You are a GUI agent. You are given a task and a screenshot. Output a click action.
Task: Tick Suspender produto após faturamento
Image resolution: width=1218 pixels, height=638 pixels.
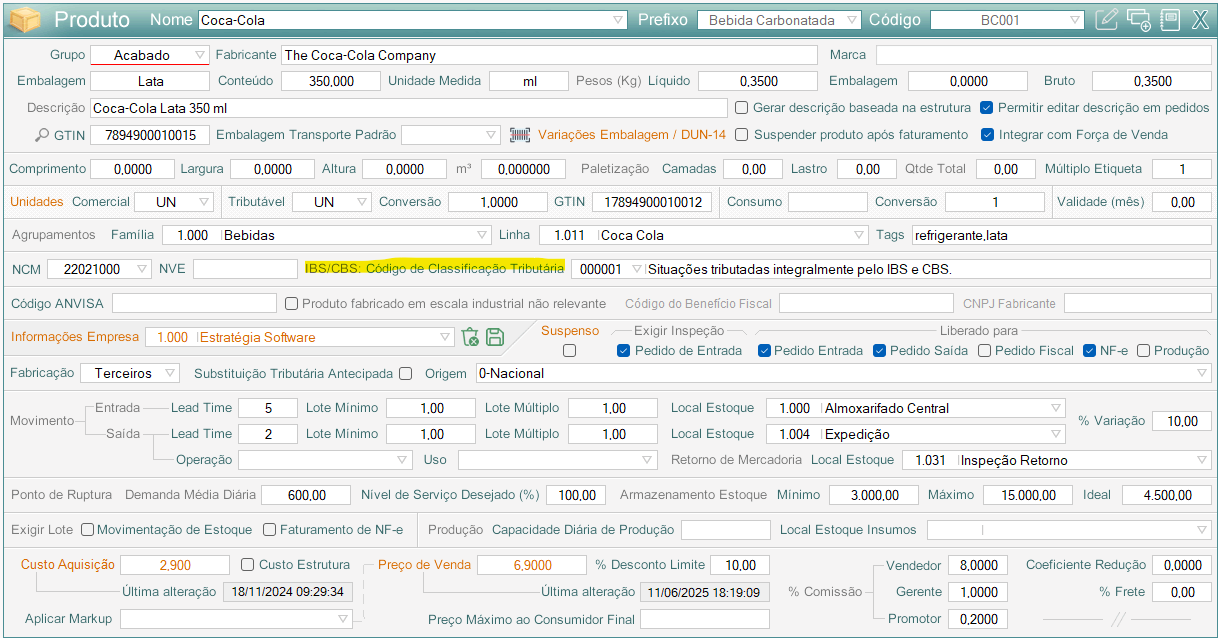[x=742, y=134]
